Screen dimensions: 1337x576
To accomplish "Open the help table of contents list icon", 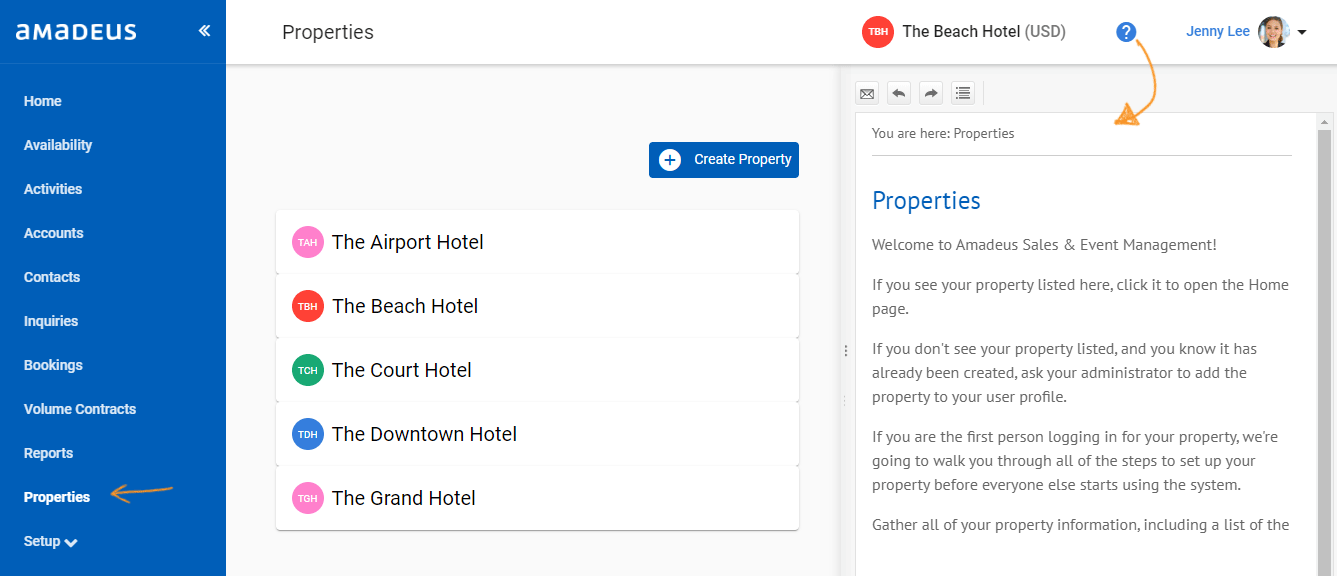I will [x=963, y=93].
